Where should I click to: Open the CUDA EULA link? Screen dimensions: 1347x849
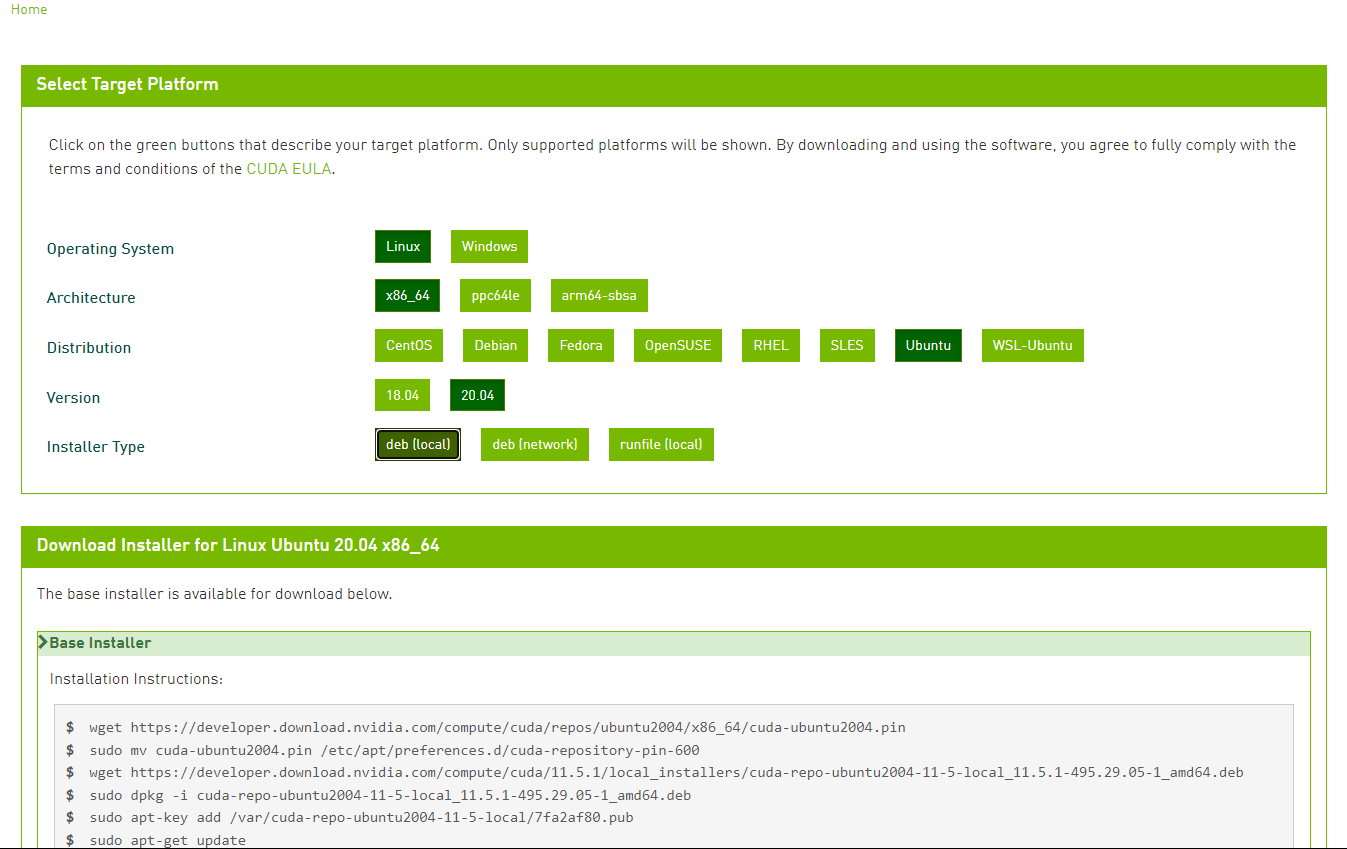(289, 169)
